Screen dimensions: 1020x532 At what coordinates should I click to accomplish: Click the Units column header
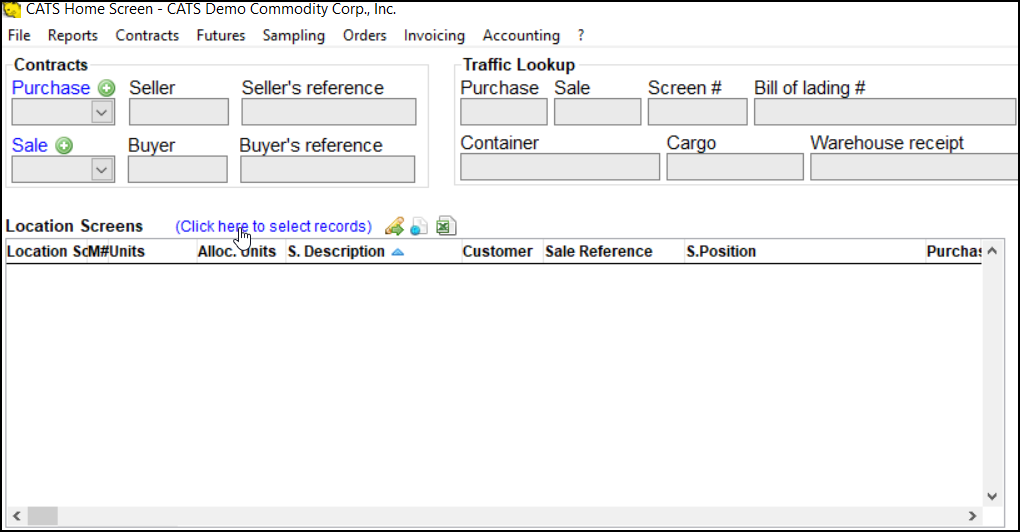[x=152, y=252]
